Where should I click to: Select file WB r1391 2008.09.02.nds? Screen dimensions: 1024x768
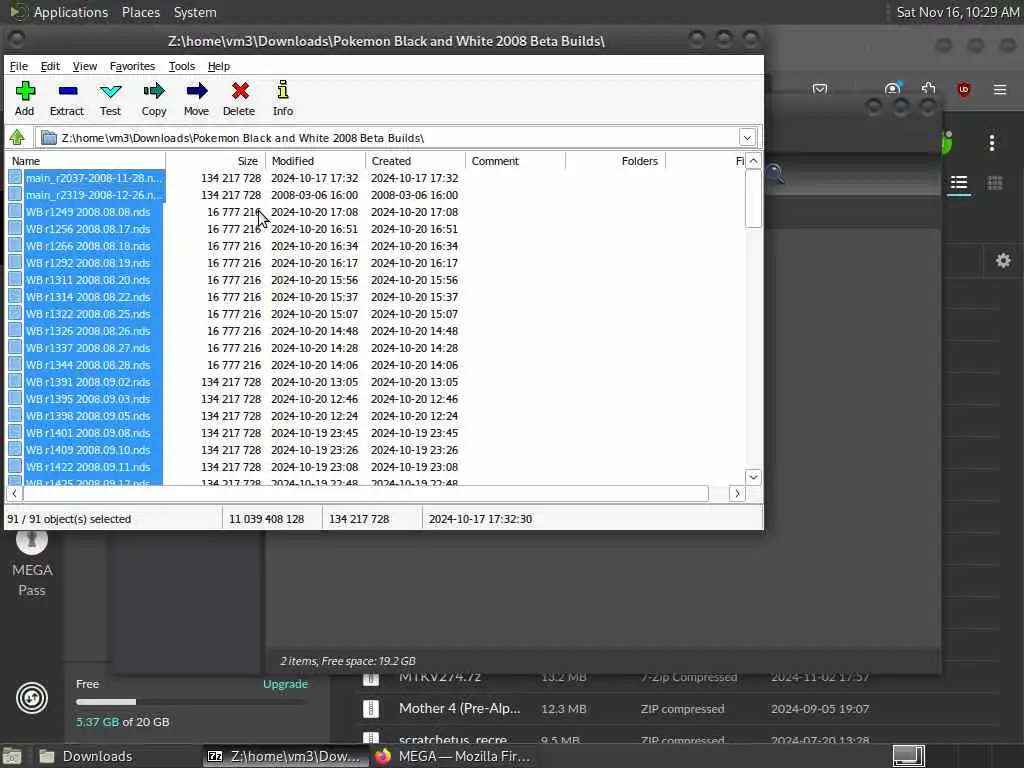88,381
